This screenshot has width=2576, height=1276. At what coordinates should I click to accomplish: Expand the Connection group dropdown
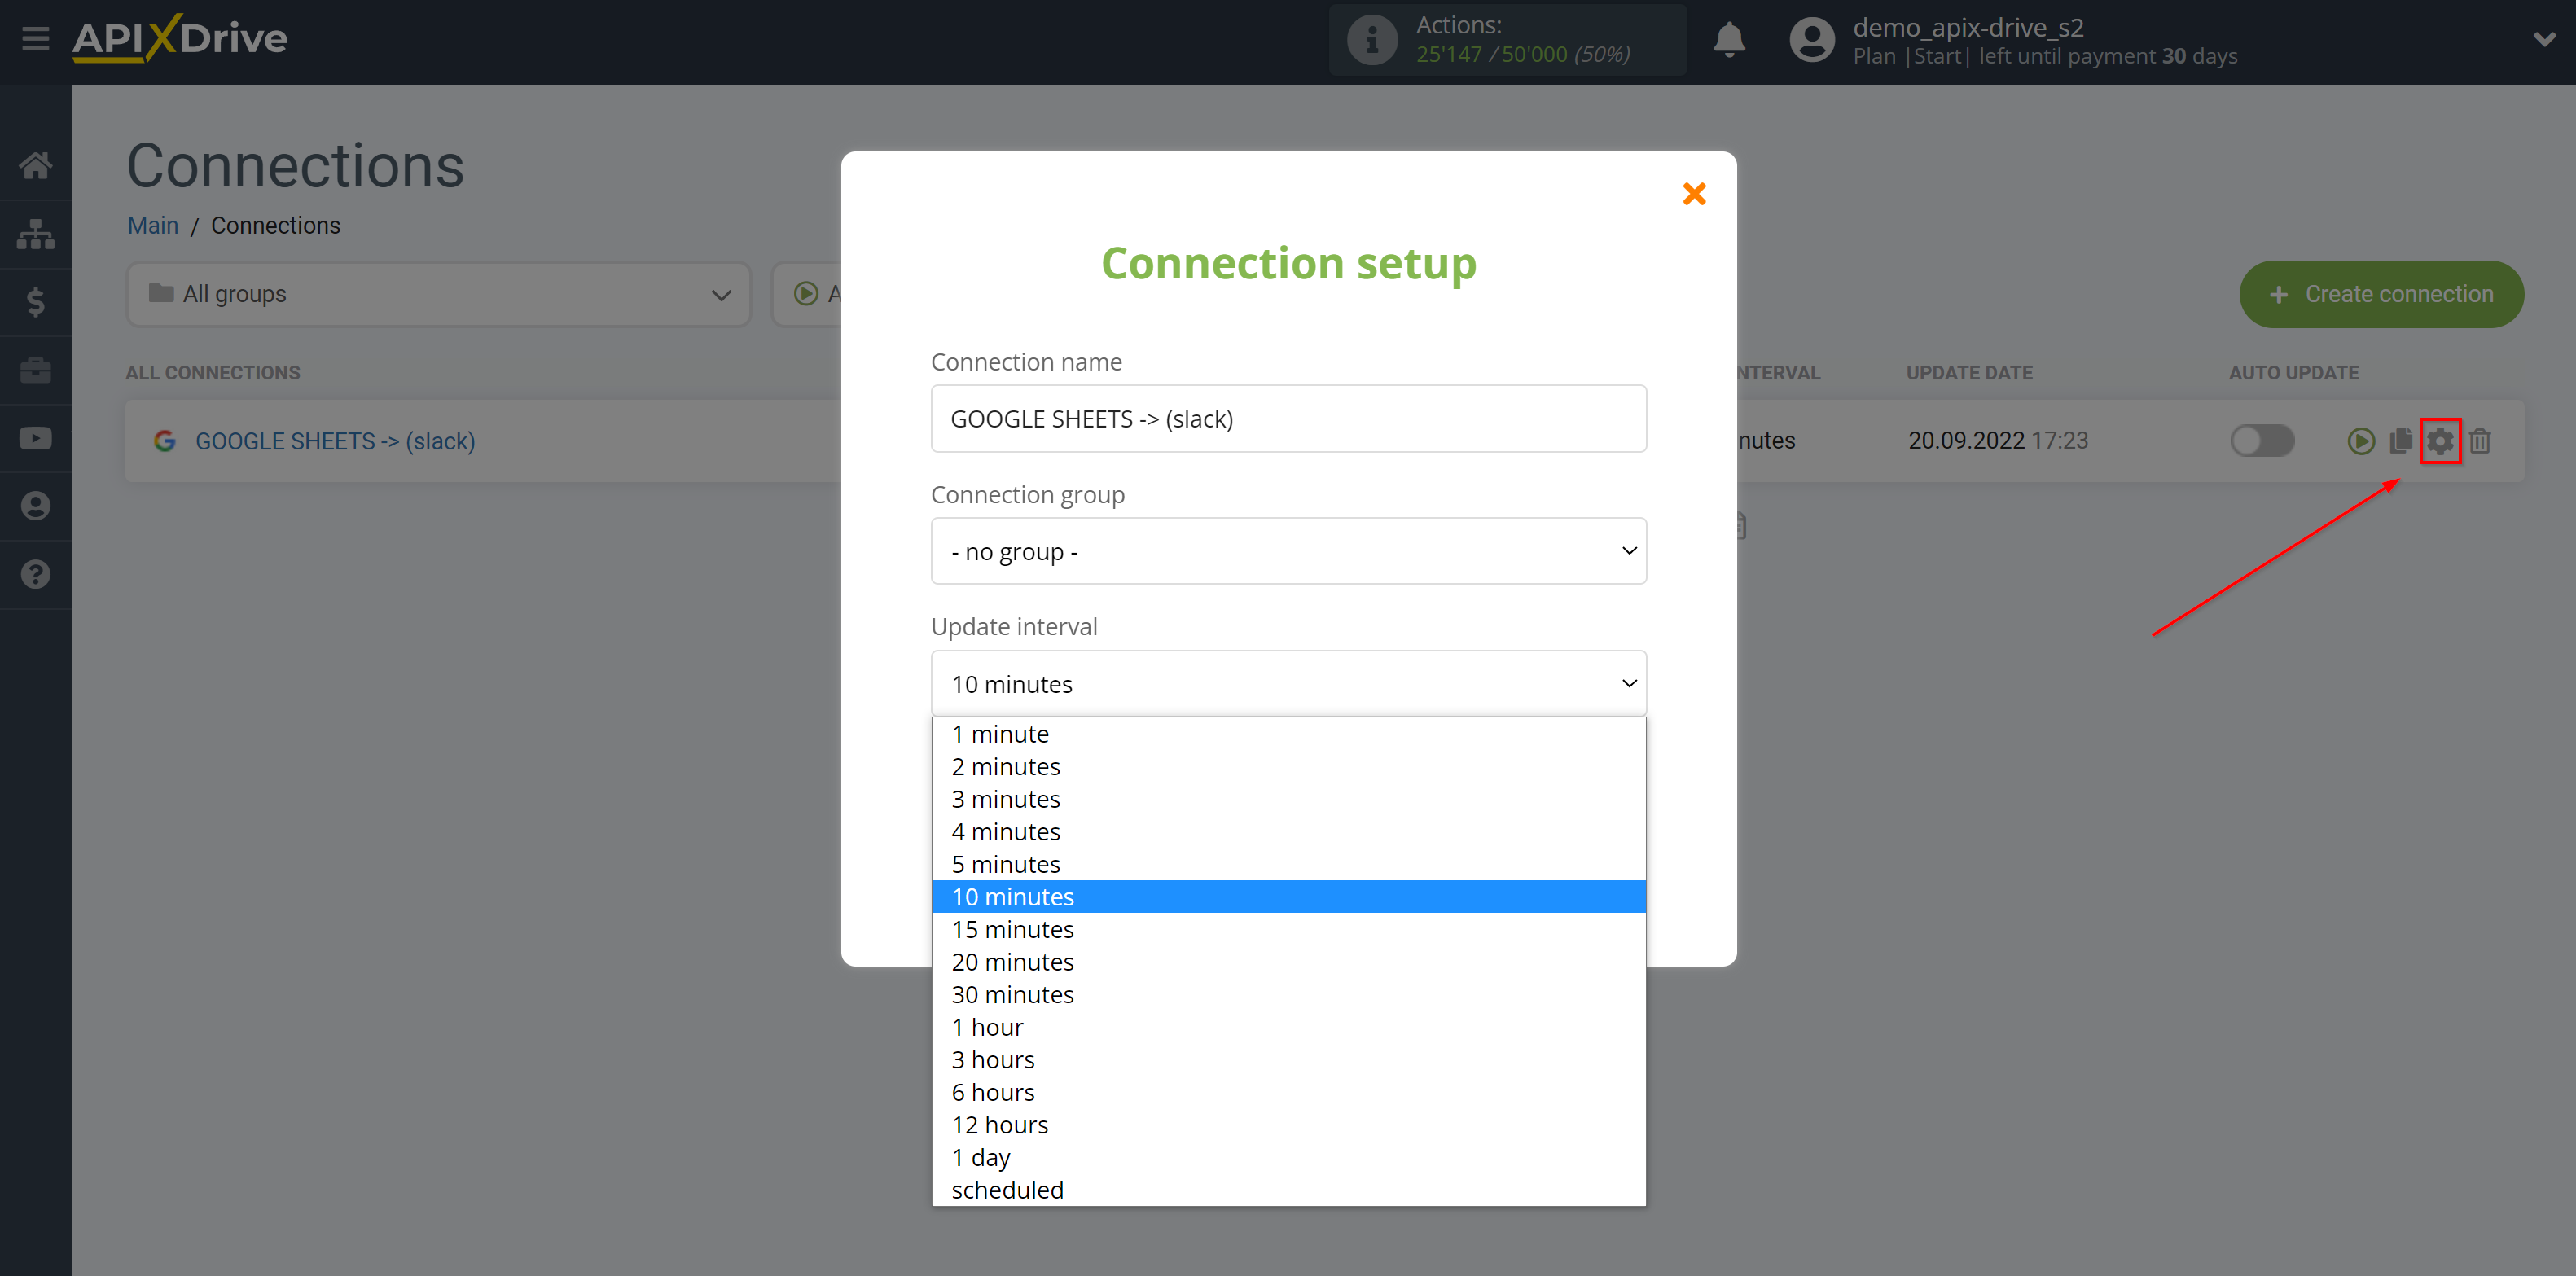click(x=1288, y=550)
